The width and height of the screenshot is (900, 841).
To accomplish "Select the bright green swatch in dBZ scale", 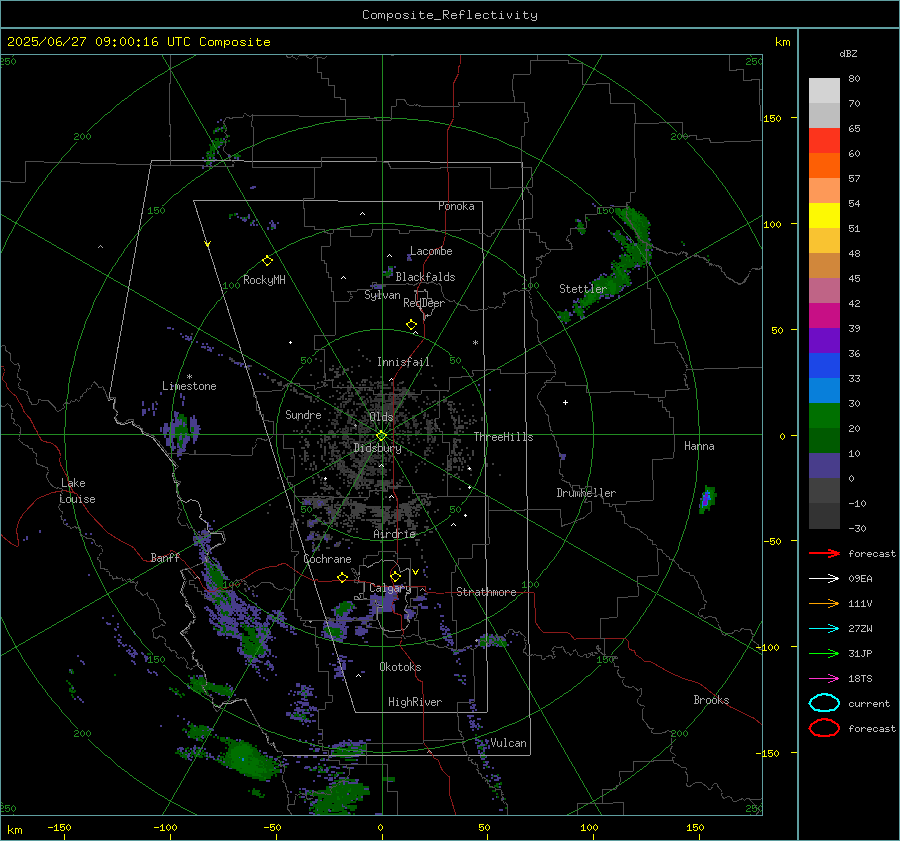I will [824, 416].
